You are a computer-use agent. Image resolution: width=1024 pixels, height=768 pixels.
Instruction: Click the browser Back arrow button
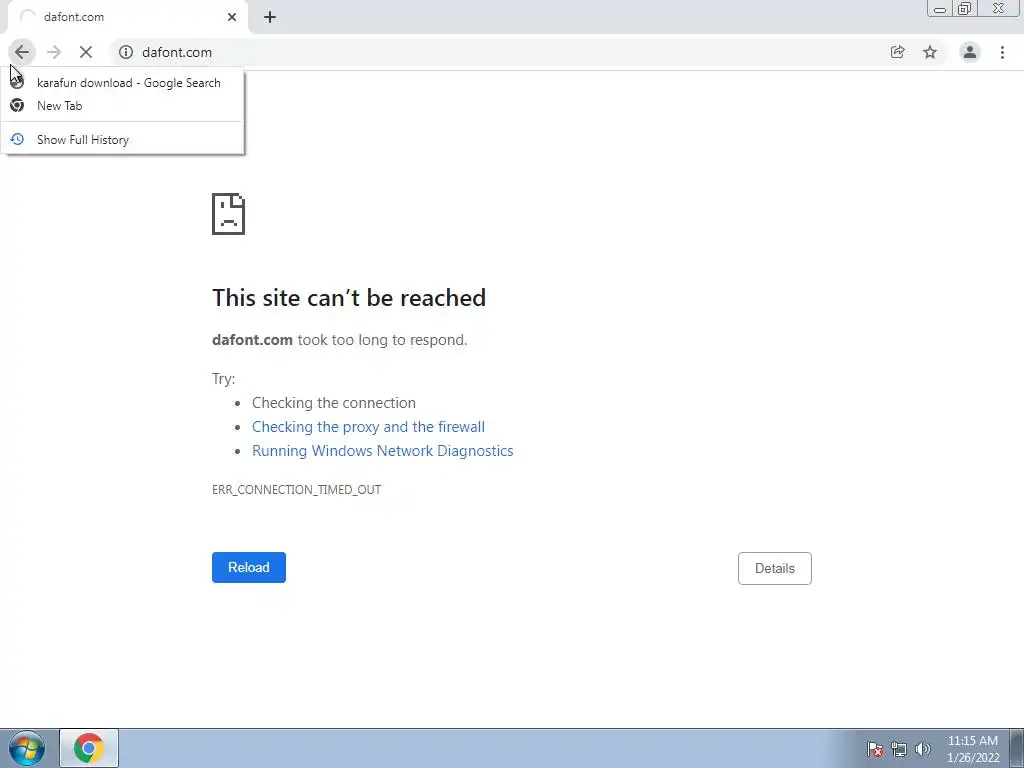click(22, 52)
